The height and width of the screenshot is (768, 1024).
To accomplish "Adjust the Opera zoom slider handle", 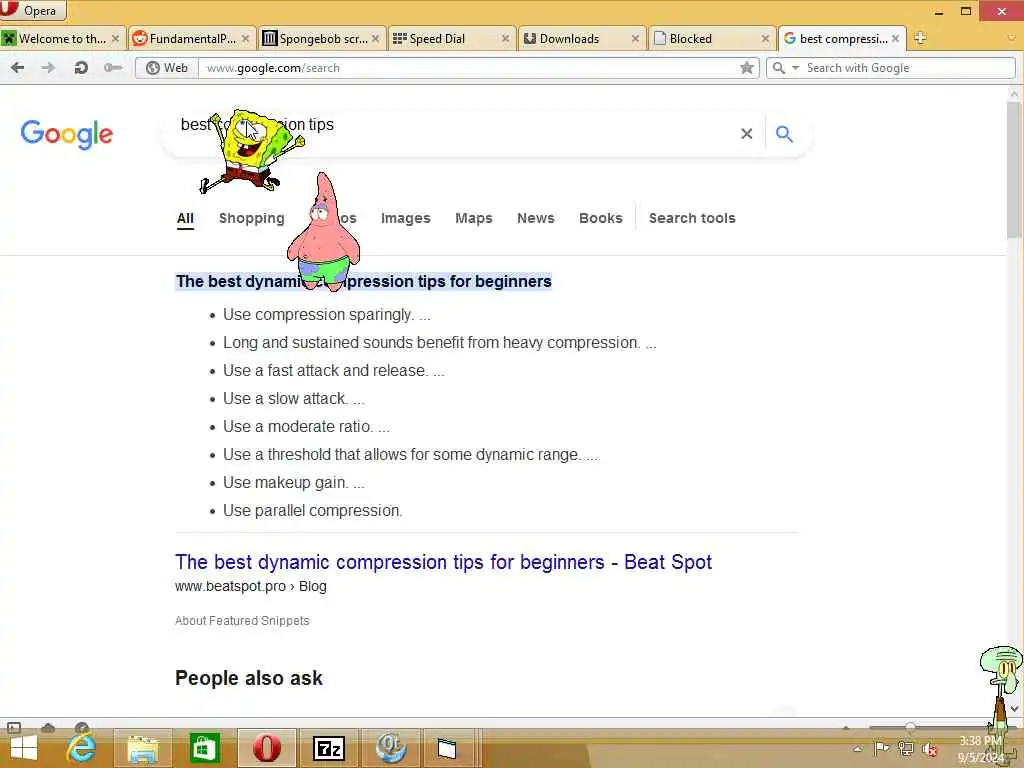I will coord(910,727).
